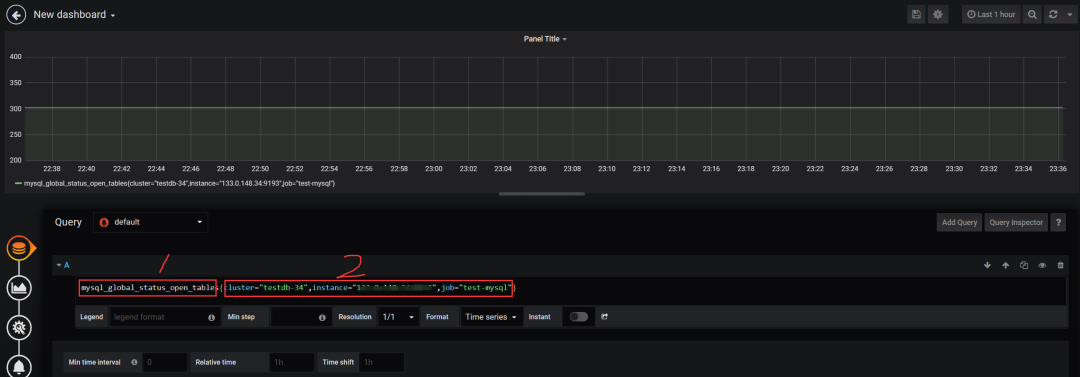Click the 400 y-axis label
The image size is (1080, 377).
click(x=15, y=57)
